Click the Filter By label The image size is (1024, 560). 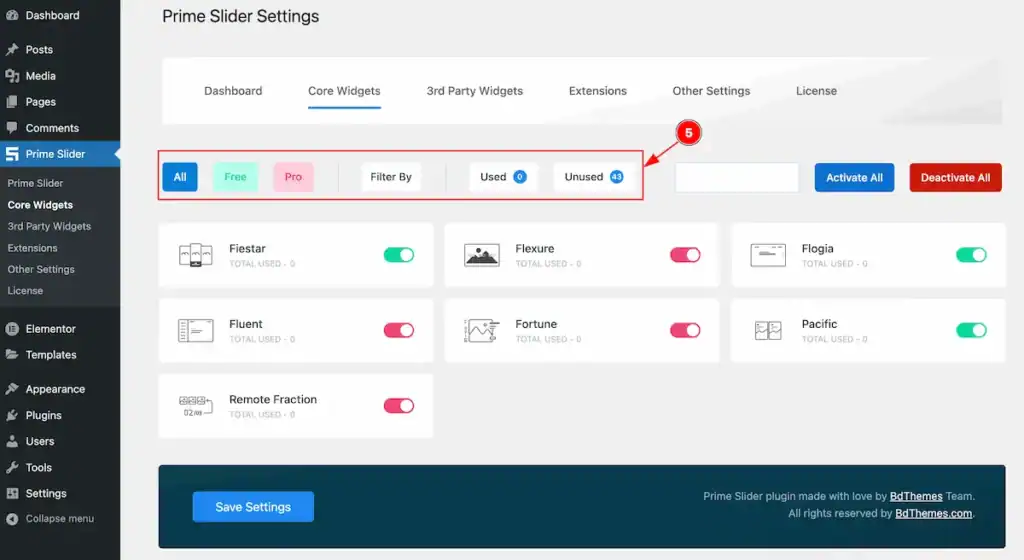[391, 177]
